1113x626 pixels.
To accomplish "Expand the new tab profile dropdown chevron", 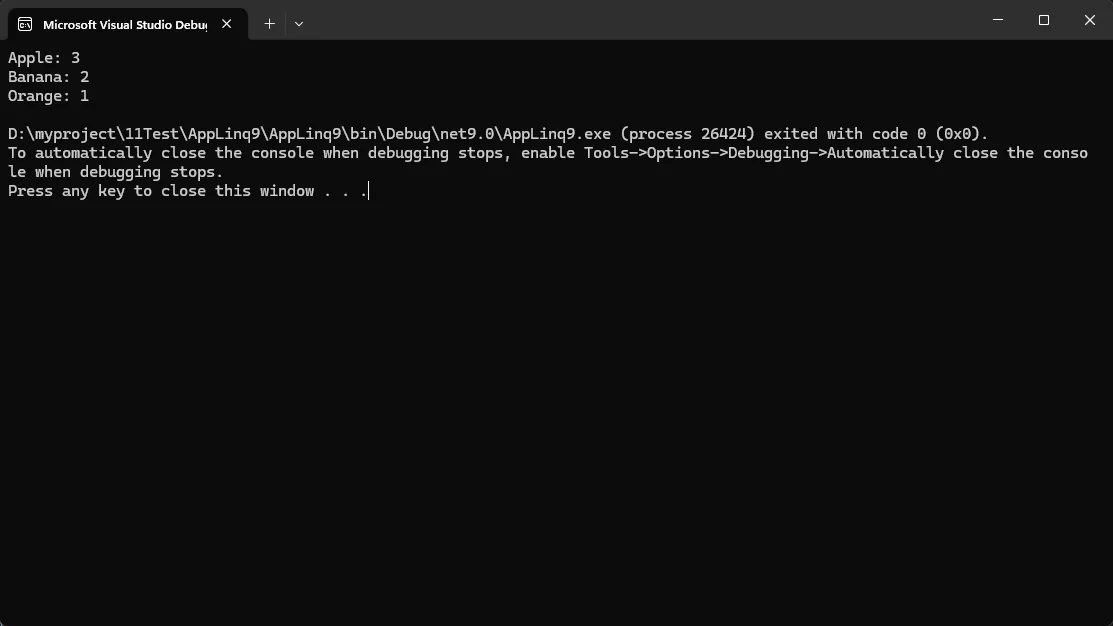I will [x=299, y=24].
